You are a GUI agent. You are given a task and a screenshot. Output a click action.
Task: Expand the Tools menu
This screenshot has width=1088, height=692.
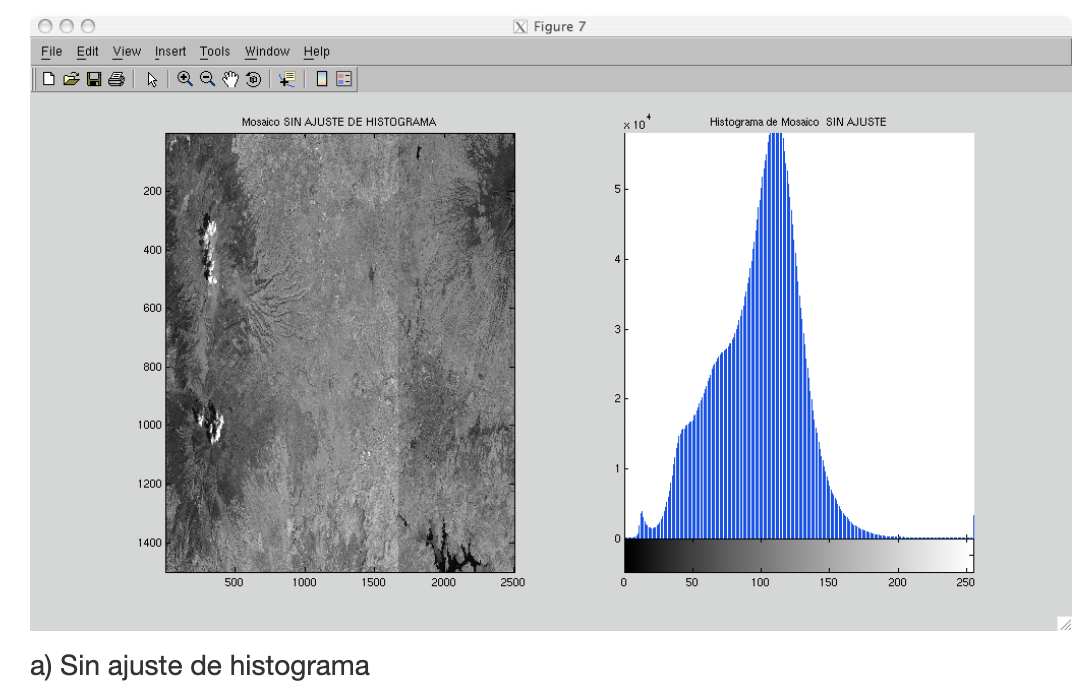click(214, 52)
